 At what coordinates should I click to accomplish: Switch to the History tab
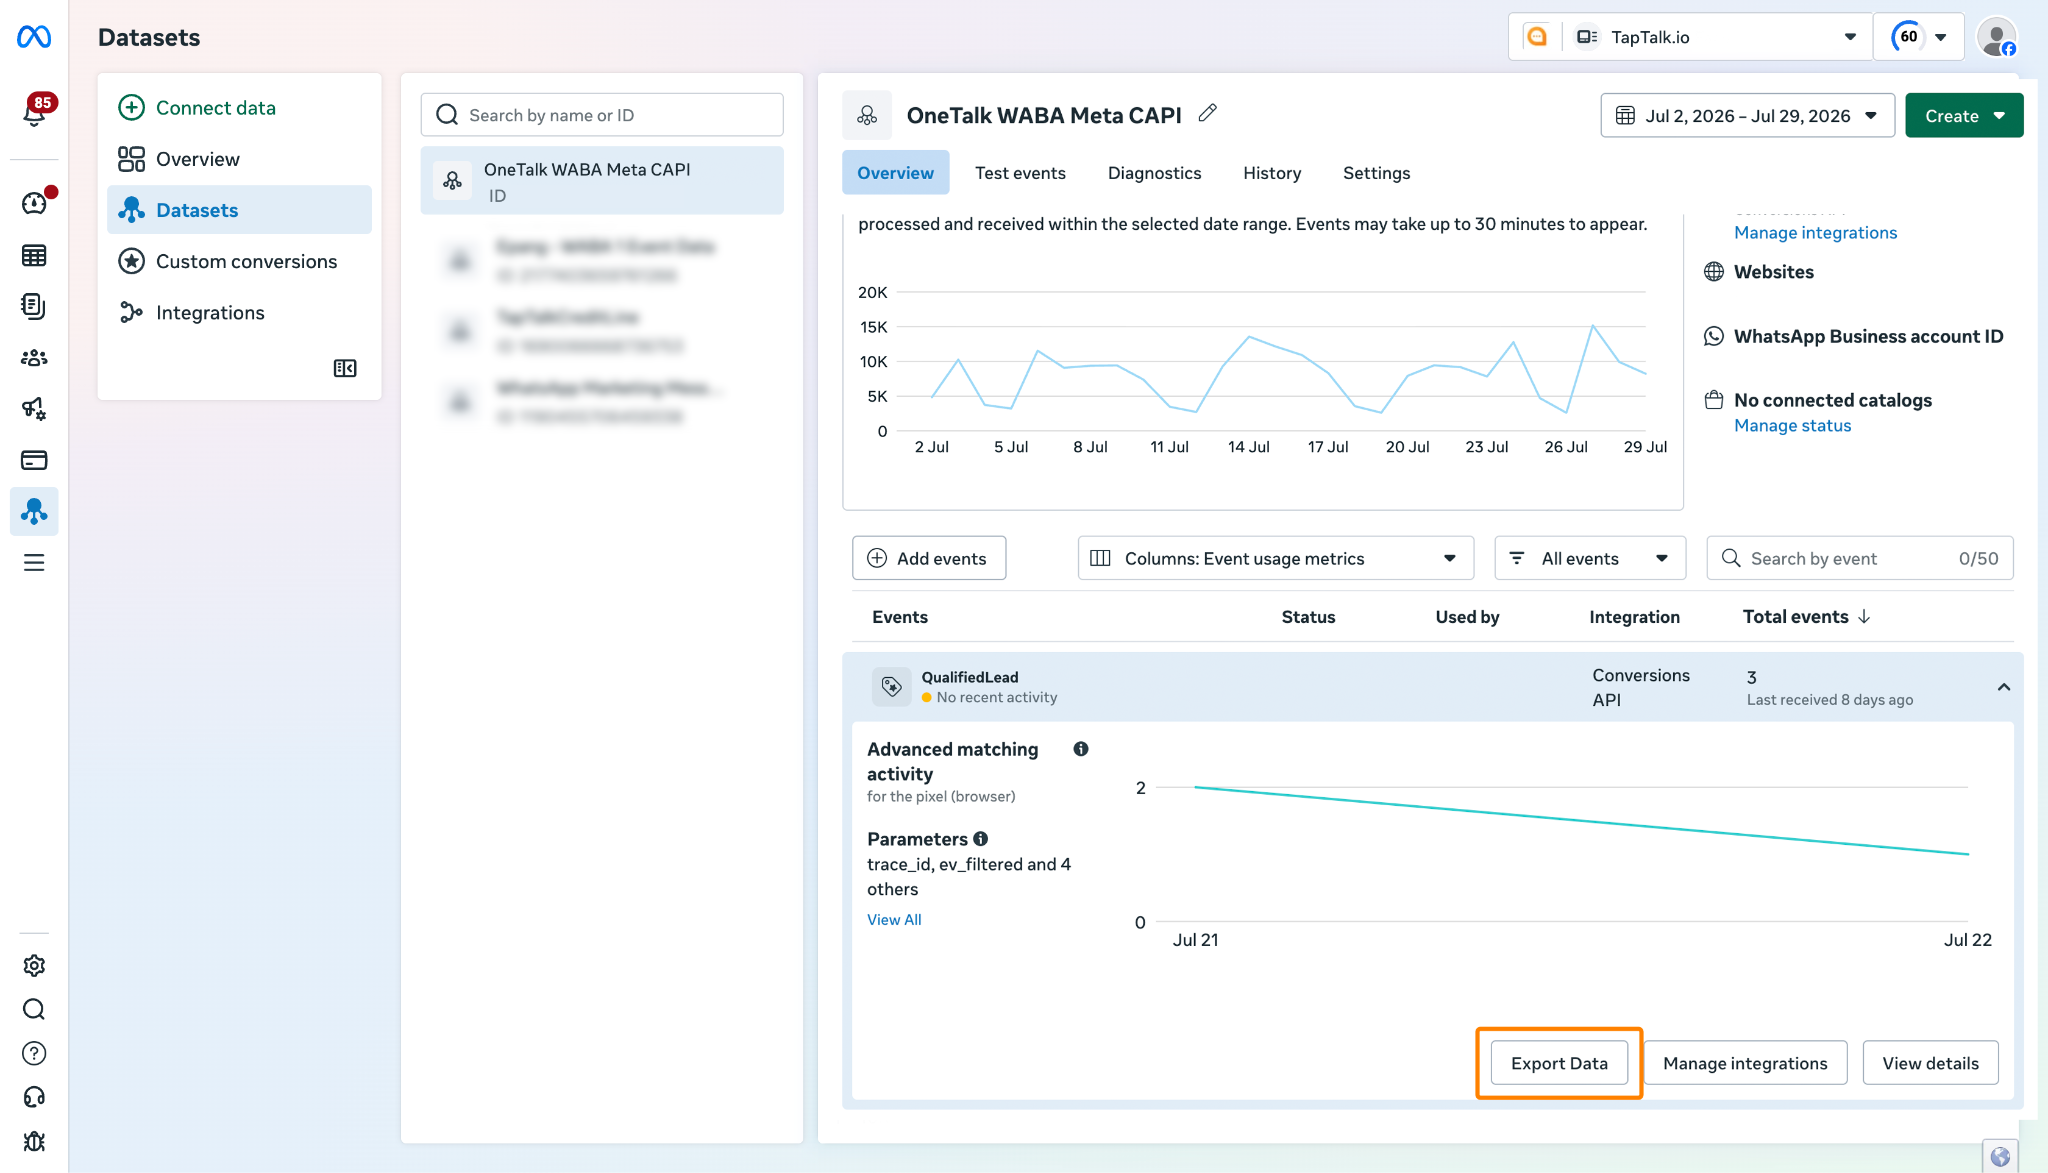pyautogui.click(x=1272, y=173)
